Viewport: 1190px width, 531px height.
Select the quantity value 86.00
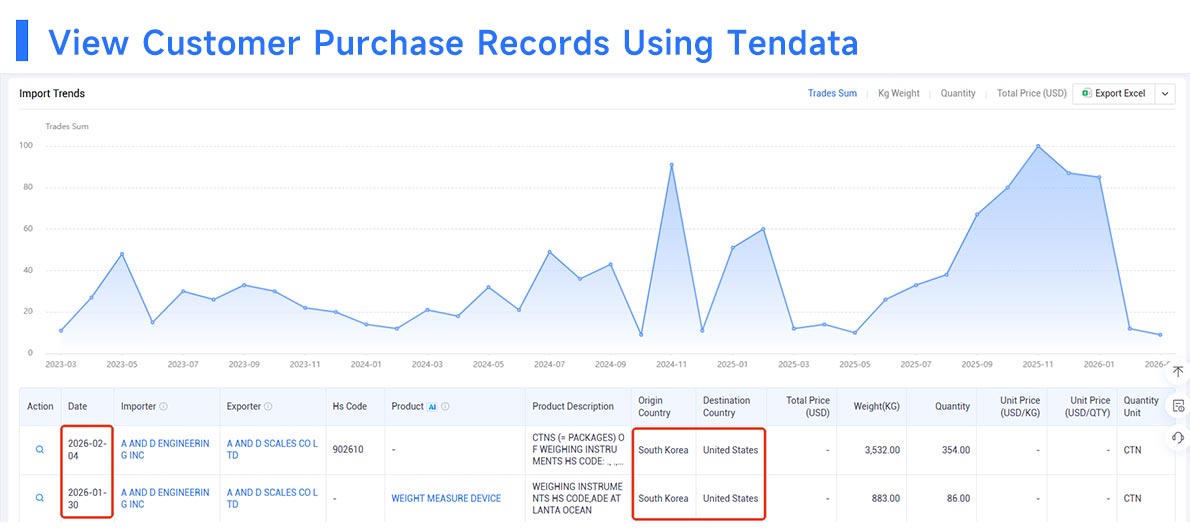click(959, 498)
